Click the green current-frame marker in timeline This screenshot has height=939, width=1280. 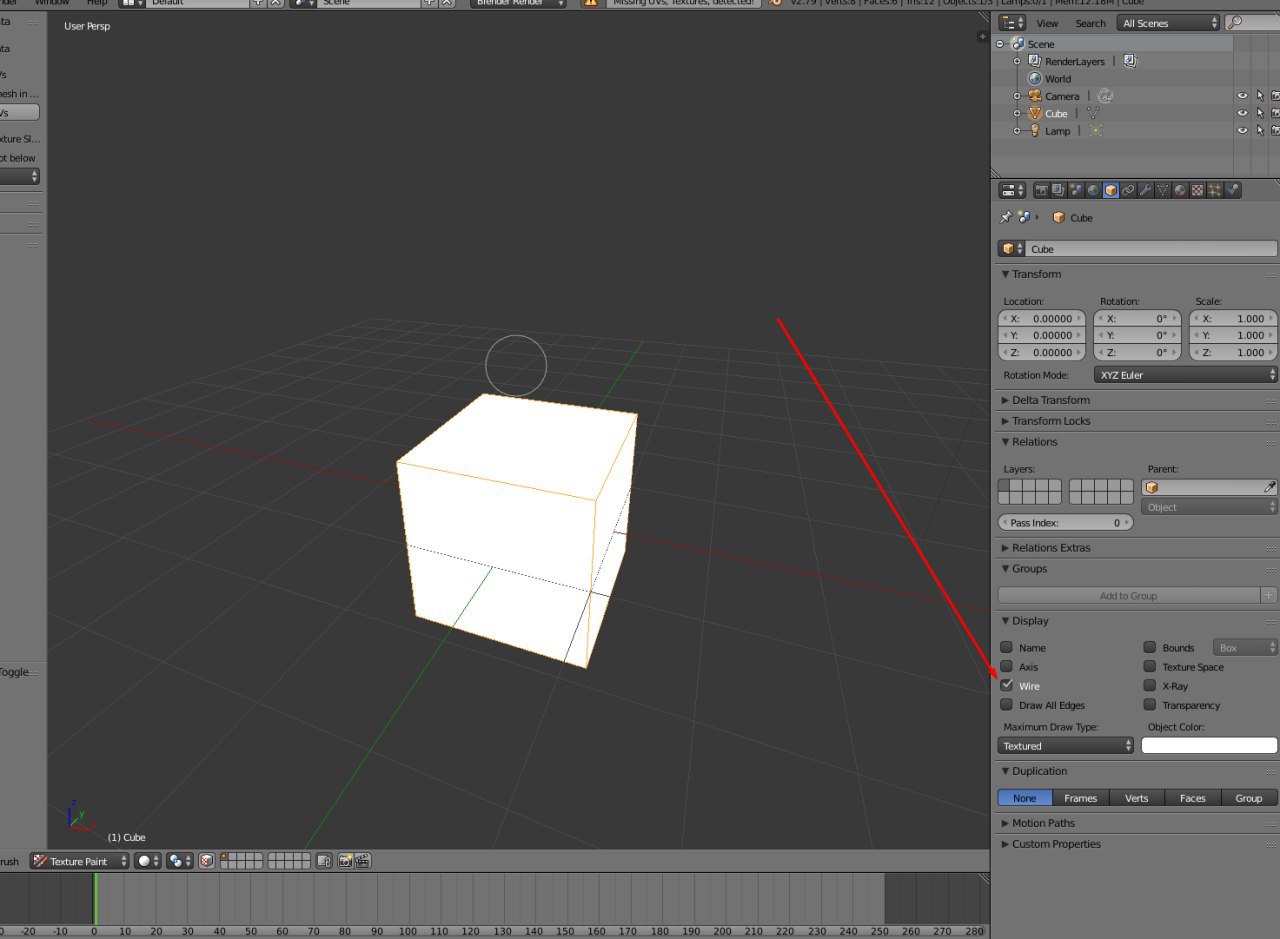(95, 898)
